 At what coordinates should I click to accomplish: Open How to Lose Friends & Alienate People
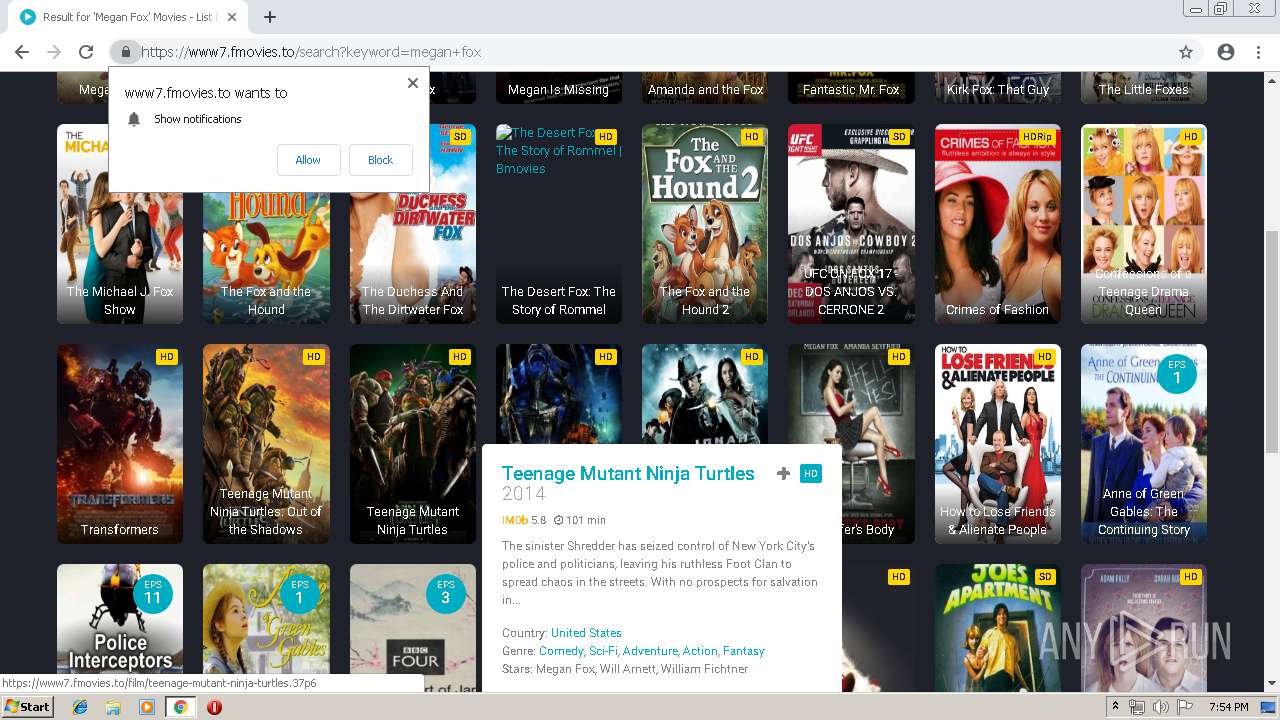point(998,444)
